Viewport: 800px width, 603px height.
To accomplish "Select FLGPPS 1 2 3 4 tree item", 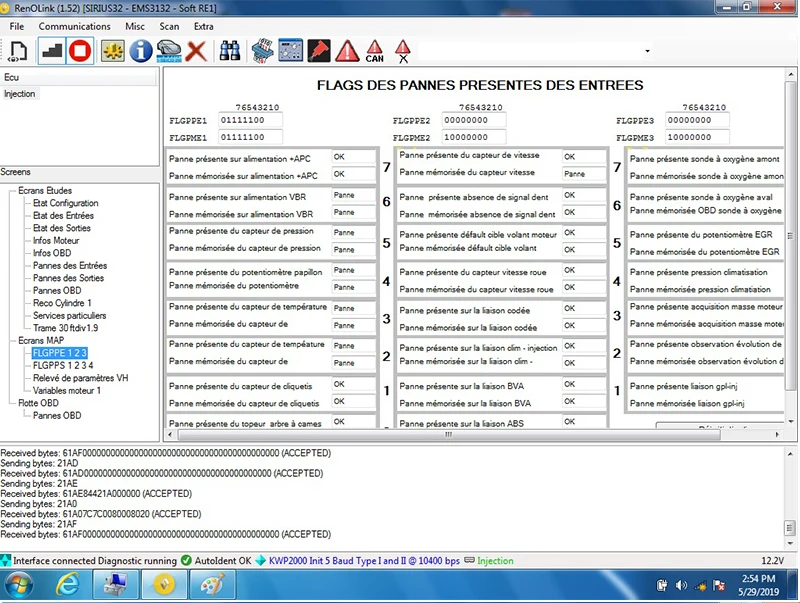I will click(63, 366).
